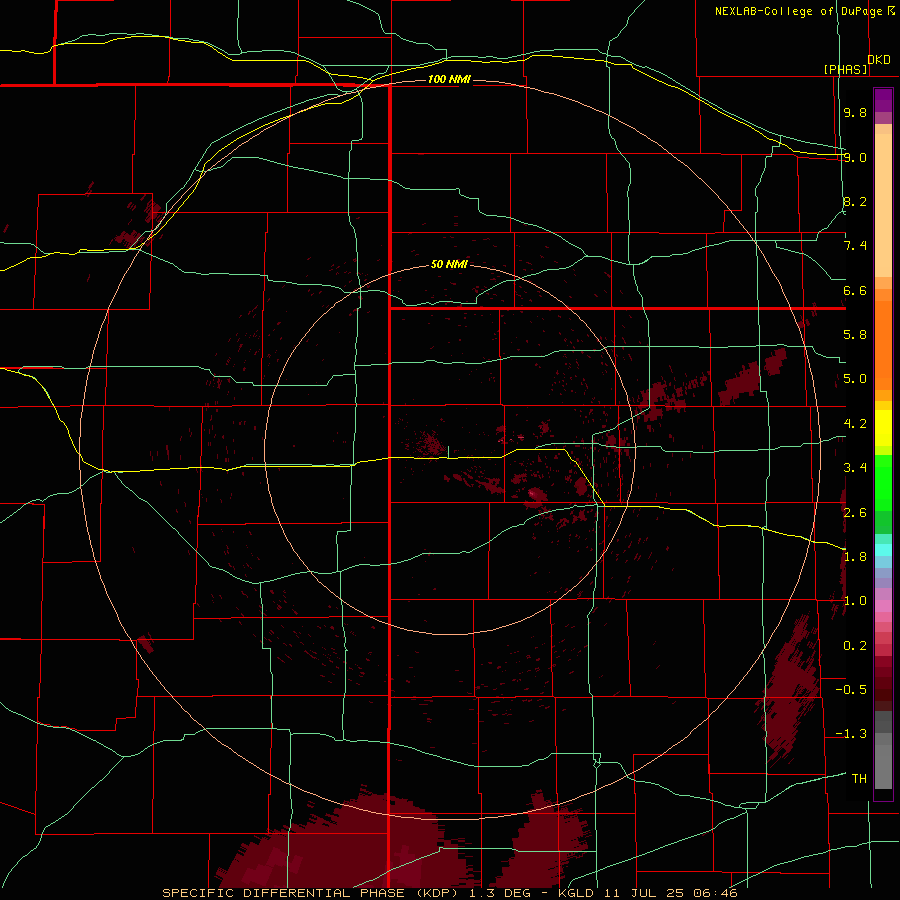Screen dimensions: 900x900
Task: Click the yellow color bar segment
Action: point(883,428)
